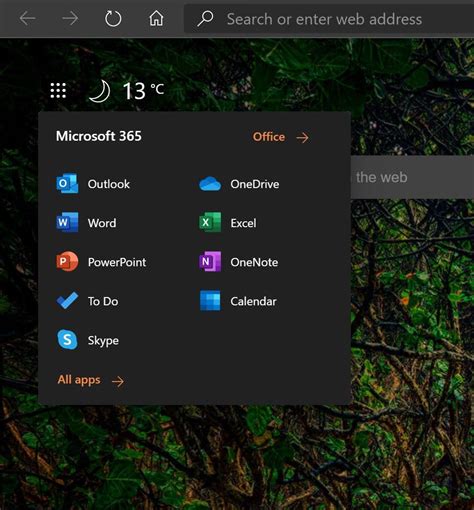Launch Excel from its X icon
This screenshot has height=510, width=474.
(x=210, y=222)
